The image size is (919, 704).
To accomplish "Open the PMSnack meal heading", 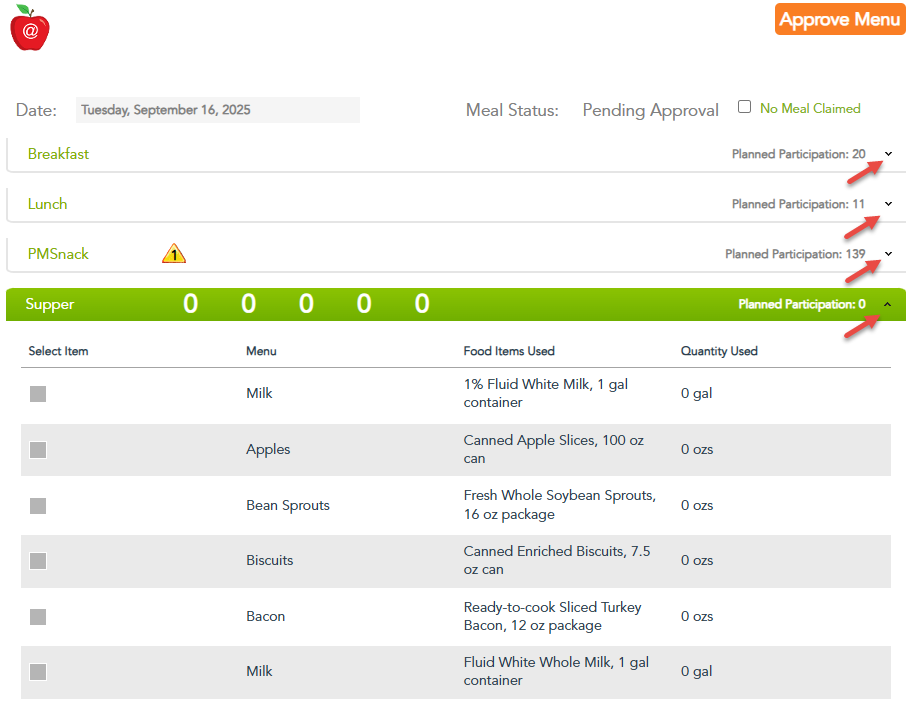I will tap(58, 254).
